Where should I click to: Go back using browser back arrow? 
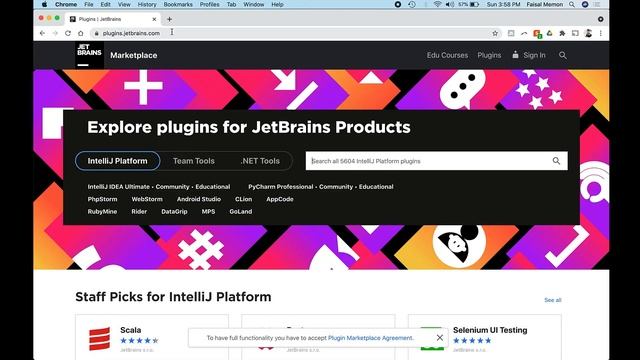[42, 33]
